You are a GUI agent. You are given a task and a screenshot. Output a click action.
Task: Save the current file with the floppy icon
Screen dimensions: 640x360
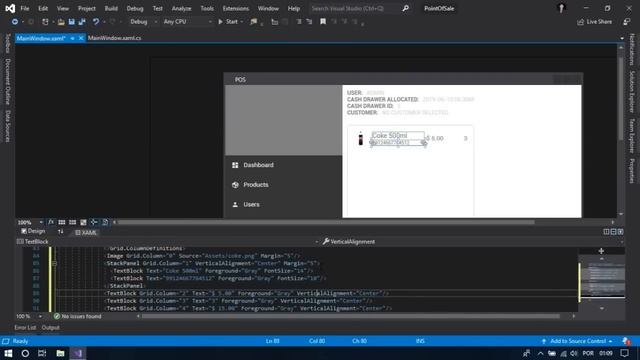click(71, 22)
